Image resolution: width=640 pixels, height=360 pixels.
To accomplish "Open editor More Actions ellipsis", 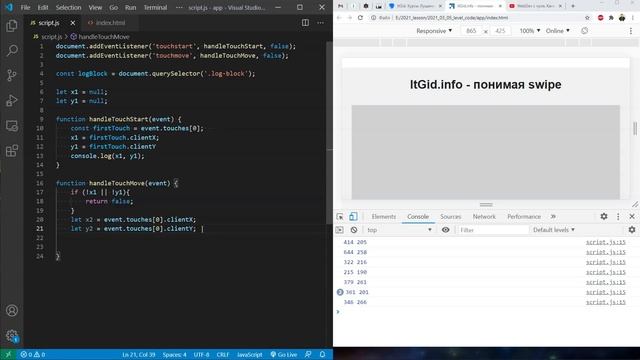I will click(x=320, y=23).
